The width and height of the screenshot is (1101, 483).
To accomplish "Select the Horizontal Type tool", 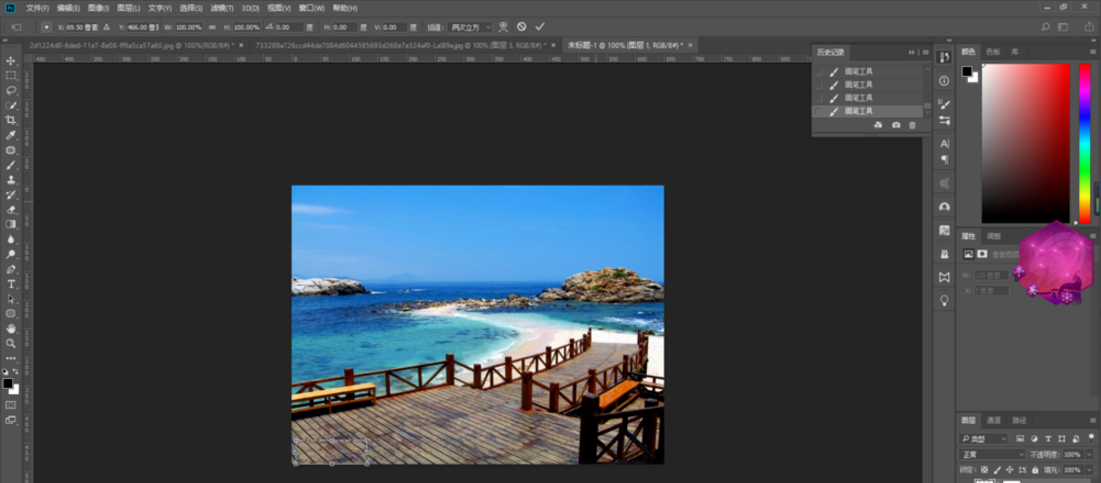I will 11,284.
